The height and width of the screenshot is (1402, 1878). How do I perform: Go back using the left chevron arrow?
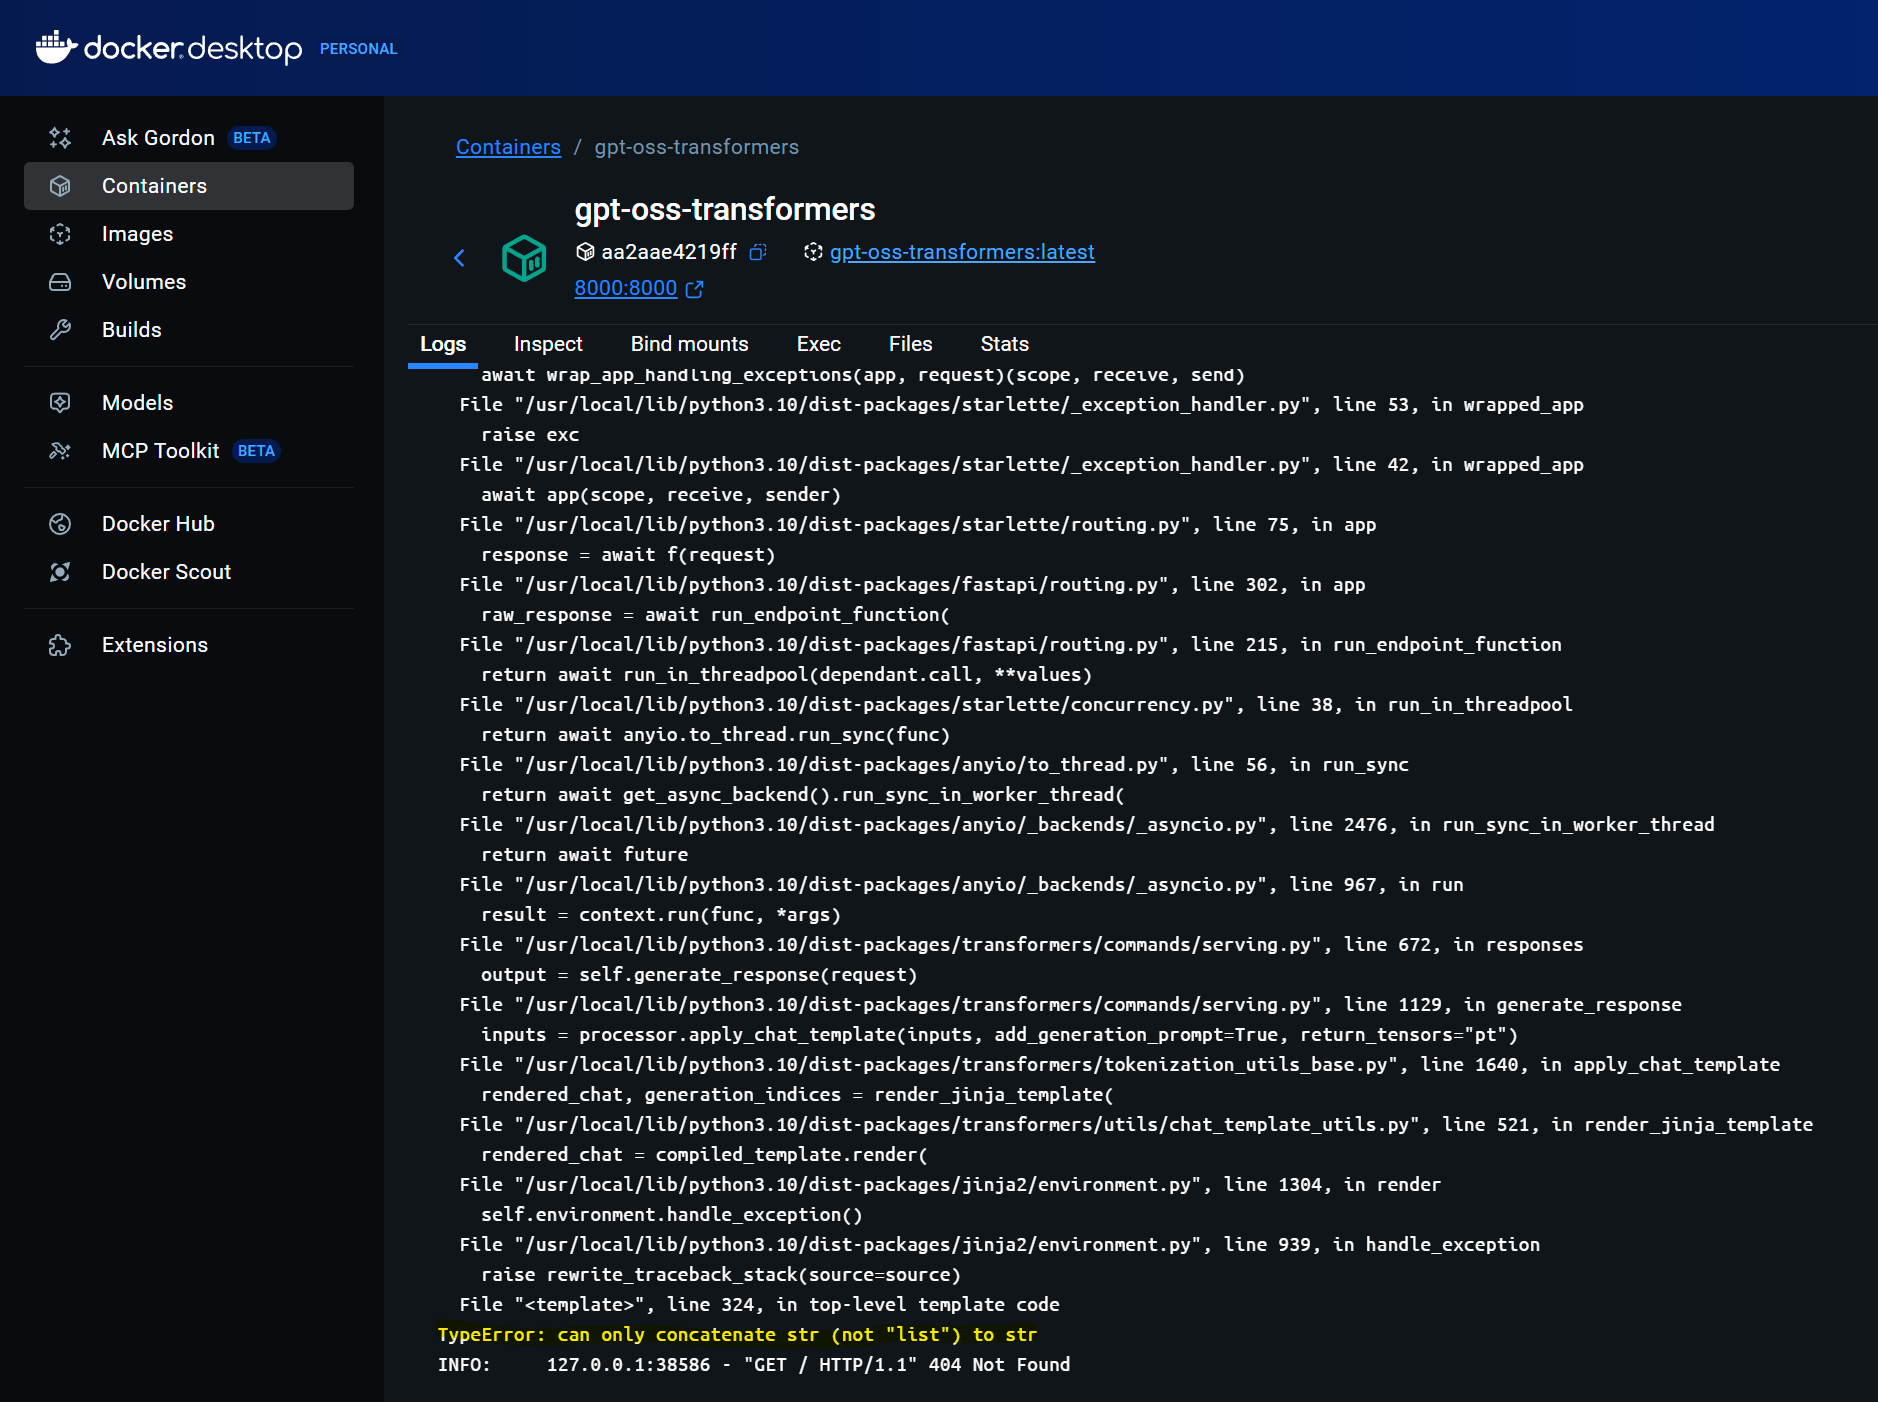(x=459, y=258)
